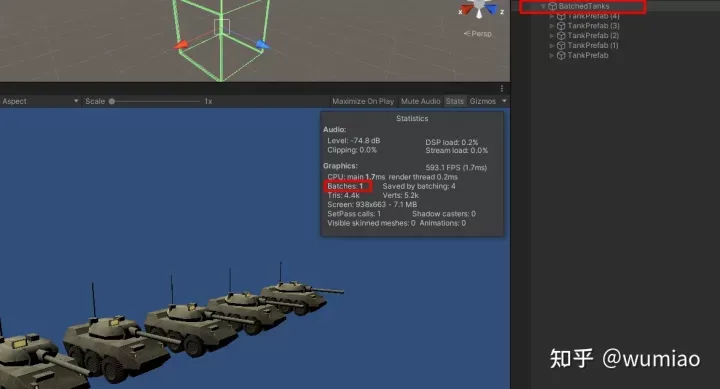Screen dimensions: 720x389
Task: Open the Aspect ratio dropdown
Action: pos(40,101)
